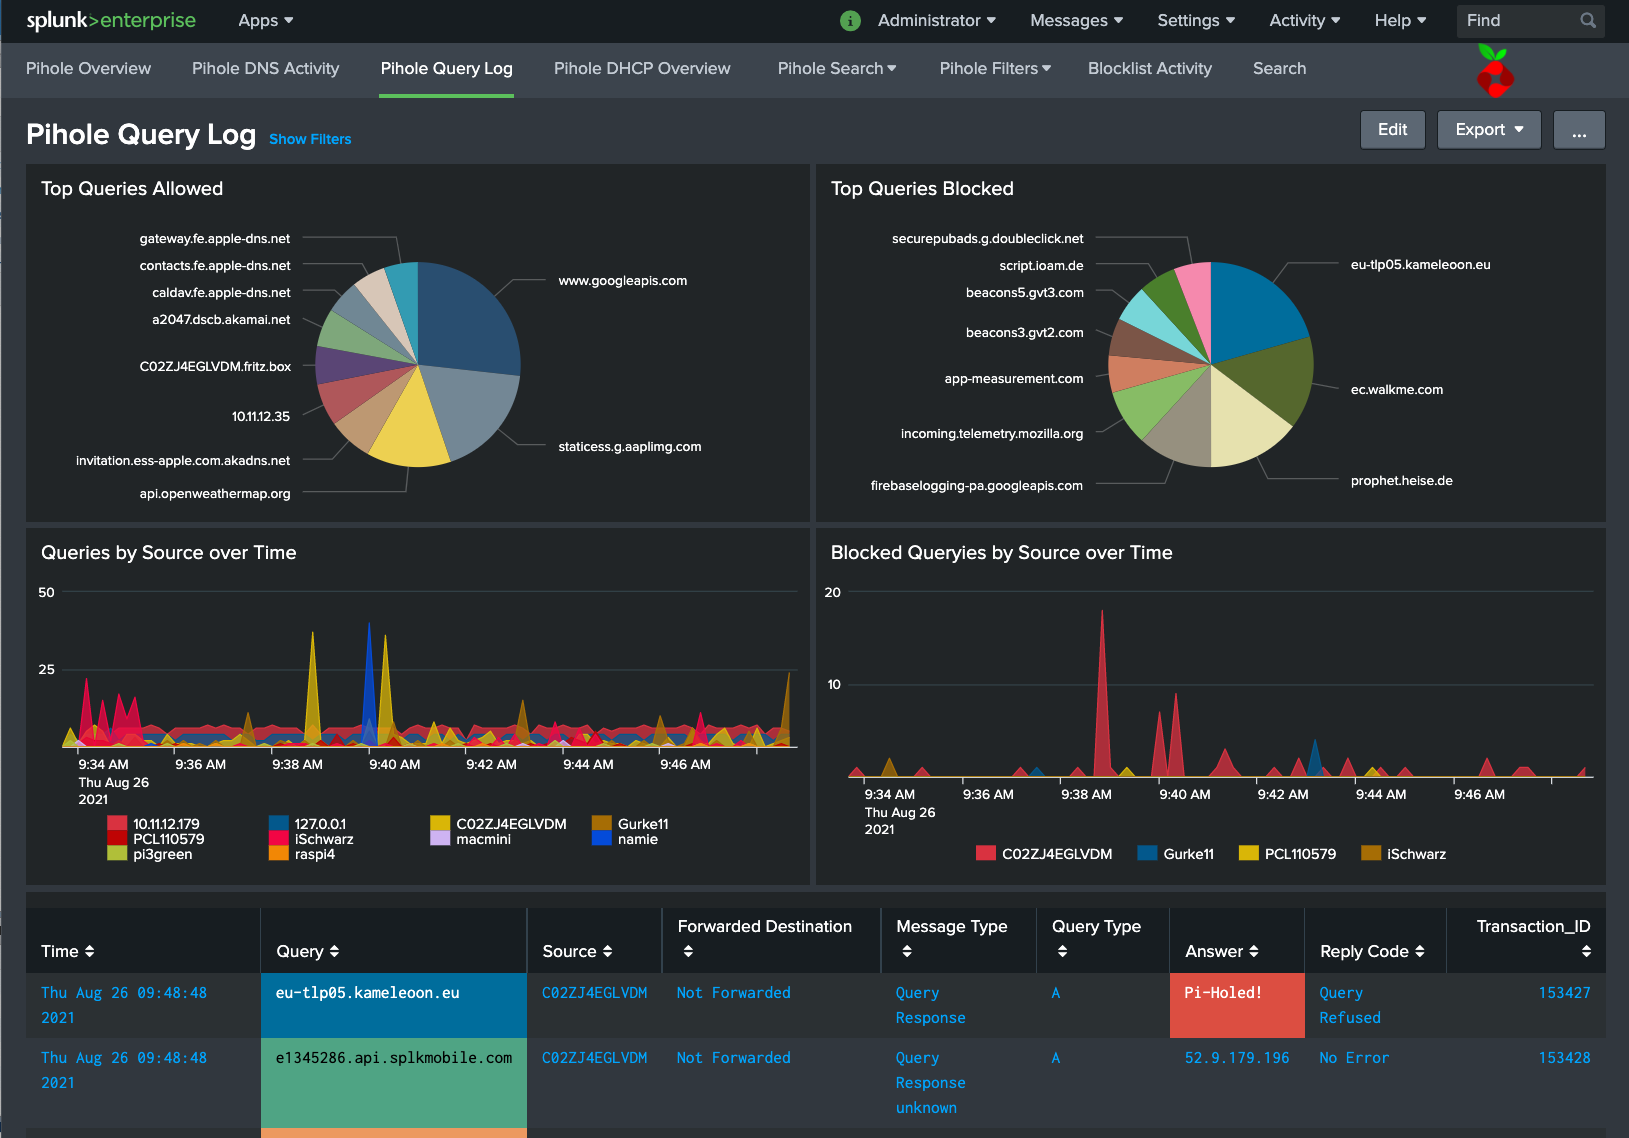Screen dimensions: 1629x1138
Task: Toggle 10.11.12.179 legend swatch
Action: (x=117, y=824)
